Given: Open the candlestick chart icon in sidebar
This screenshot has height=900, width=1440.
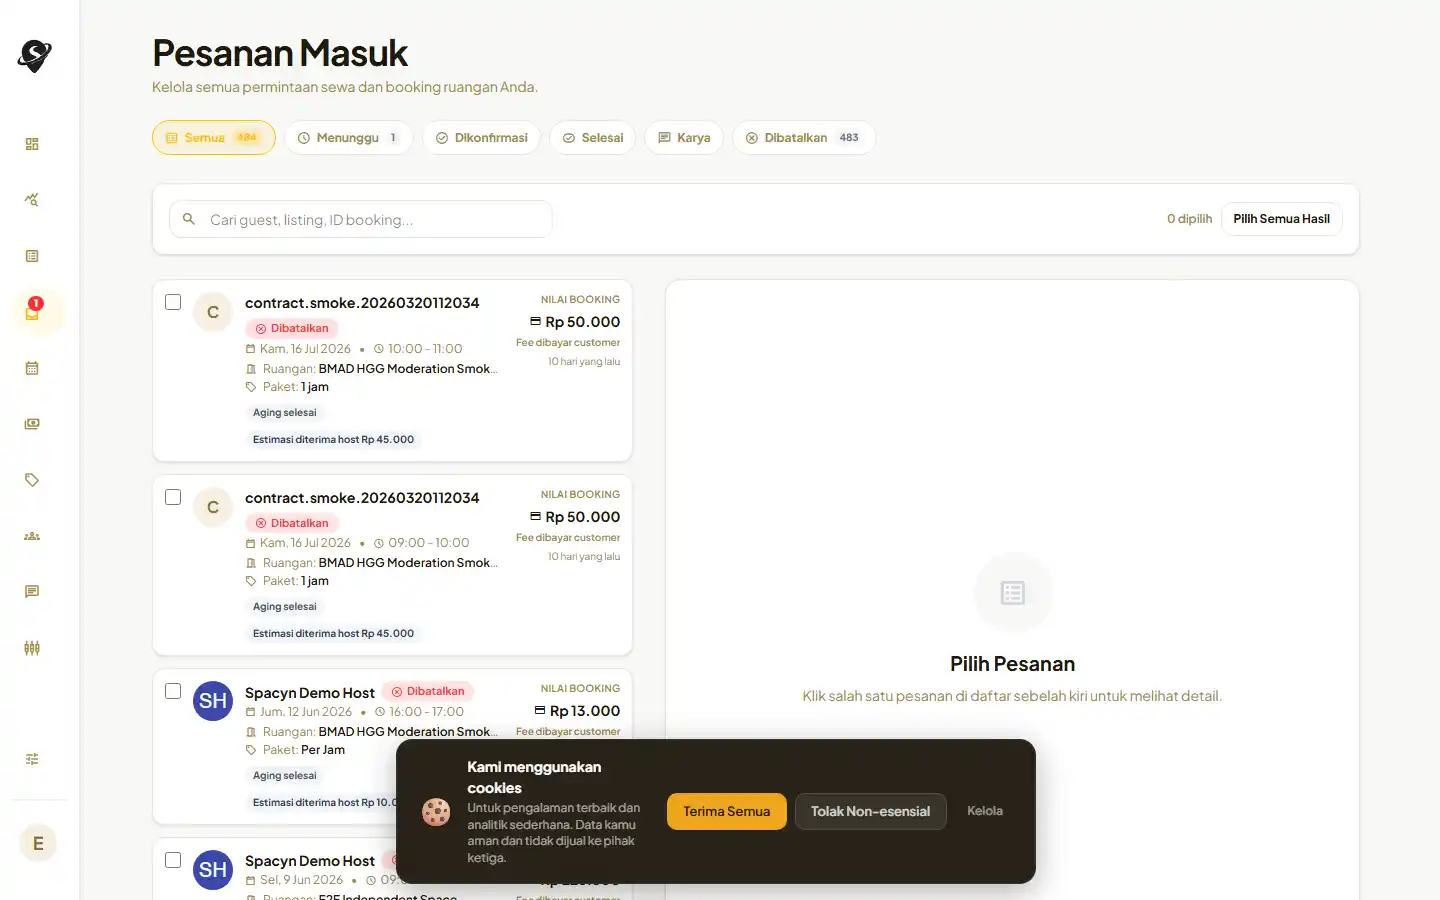Looking at the screenshot, I should (32, 648).
